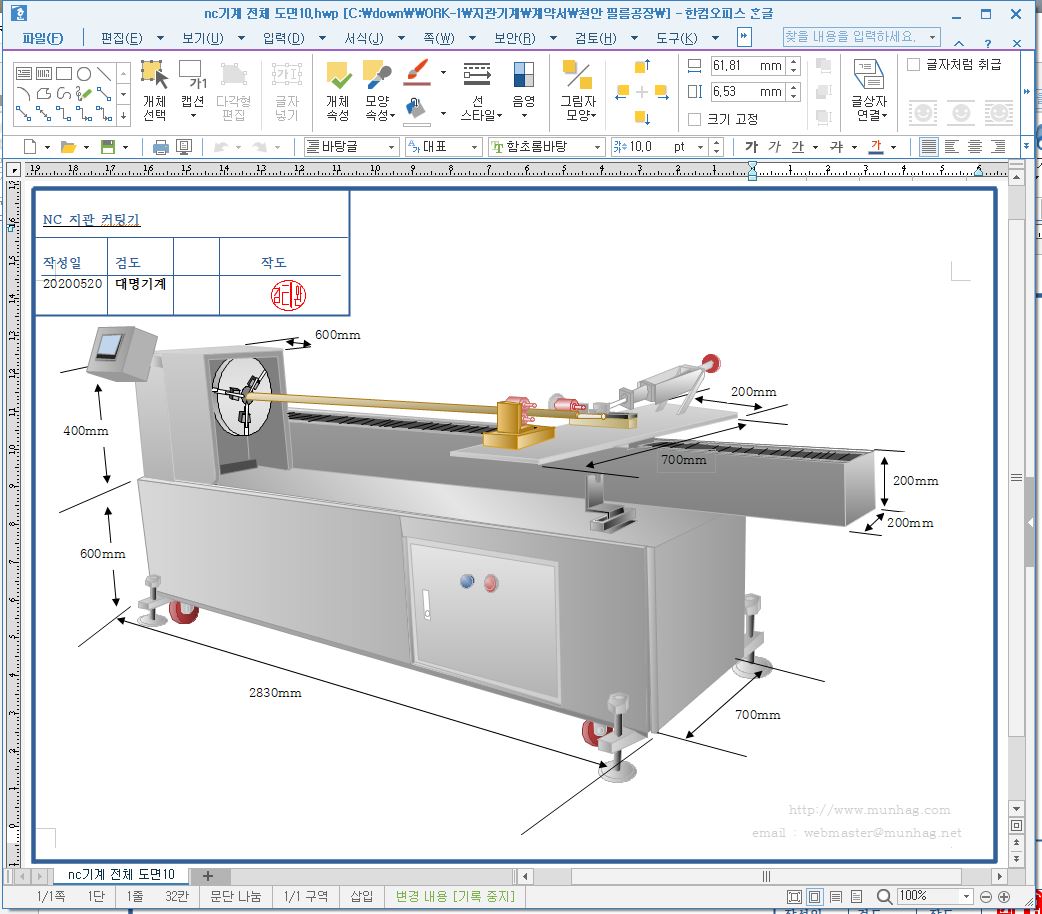Enable the 크기 고정 checkbox
Screen dimensions: 1042x914
(695, 119)
